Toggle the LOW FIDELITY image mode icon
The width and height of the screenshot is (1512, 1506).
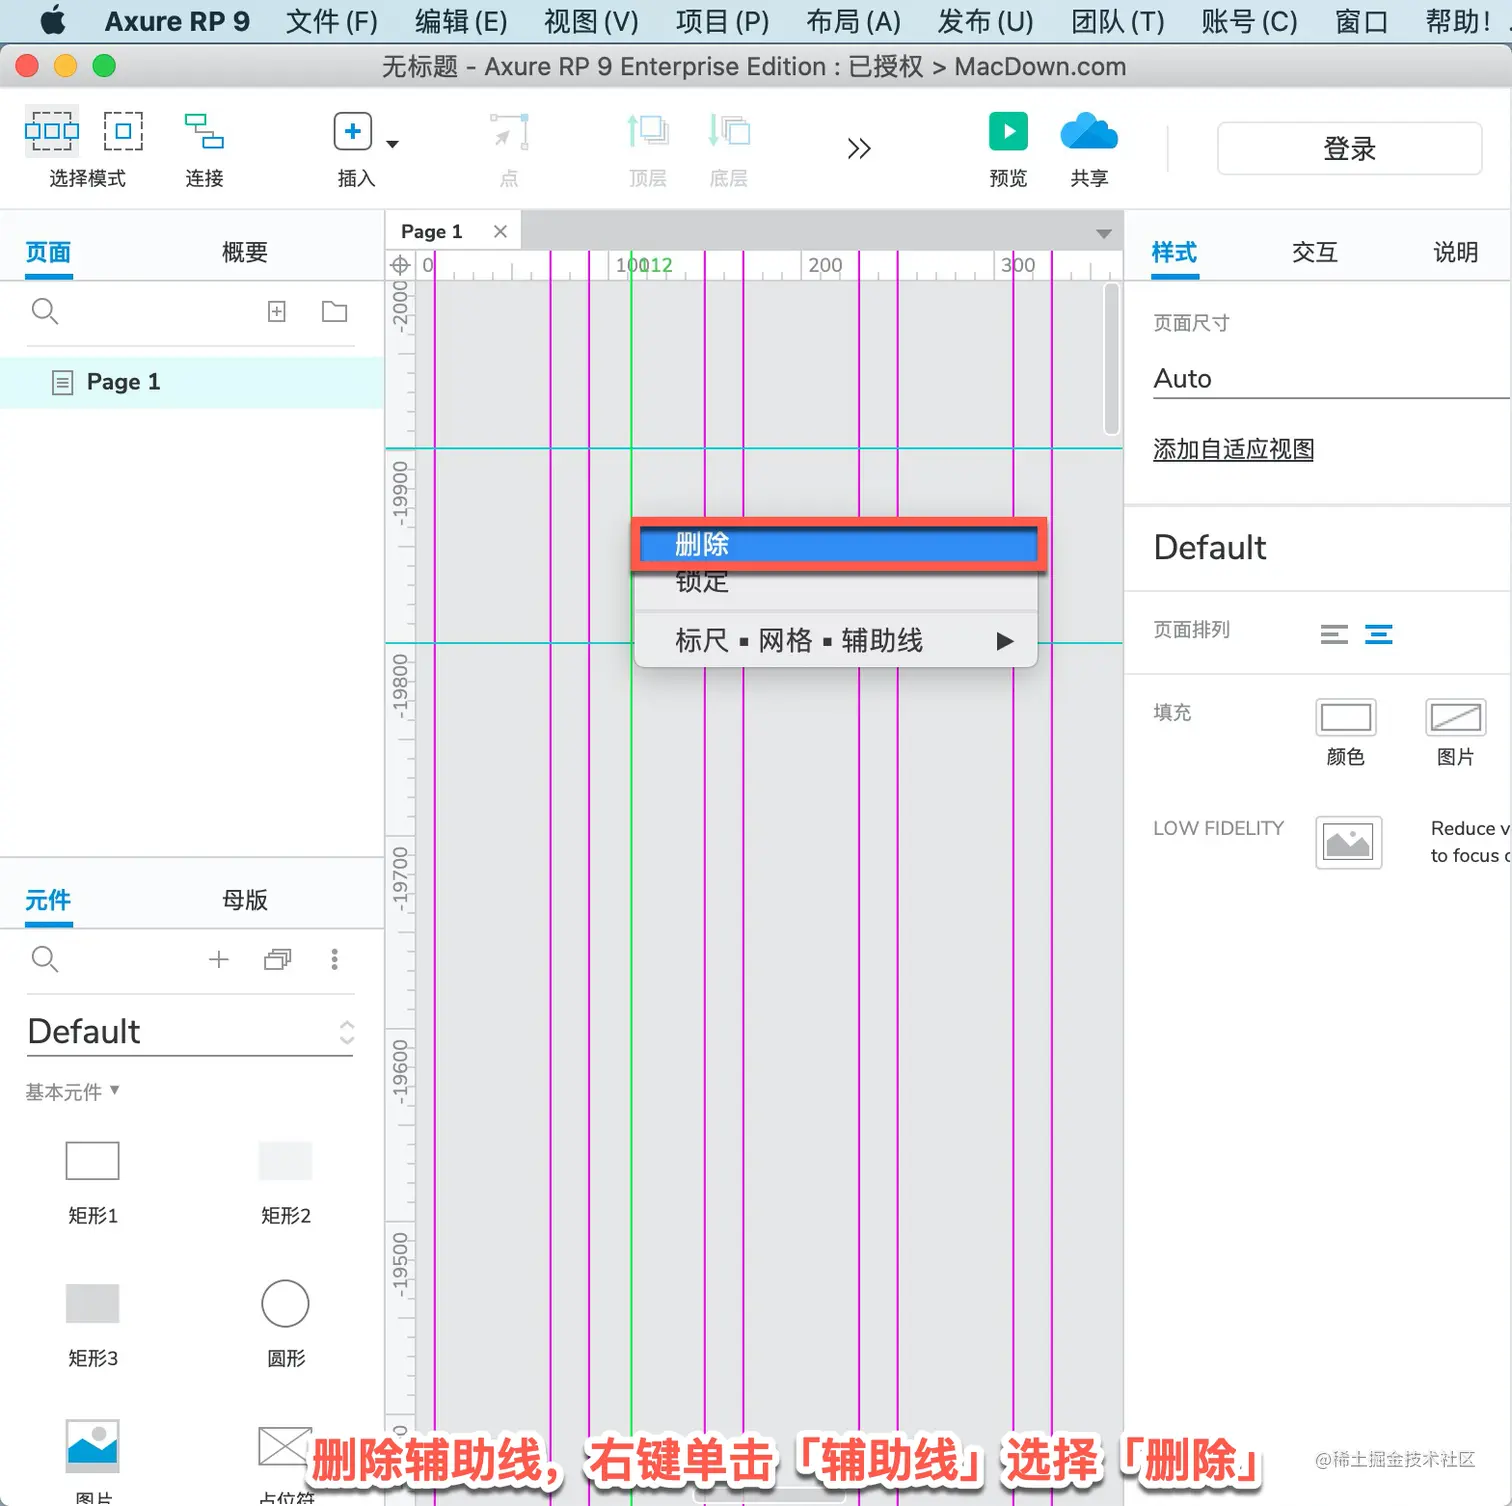point(1348,842)
